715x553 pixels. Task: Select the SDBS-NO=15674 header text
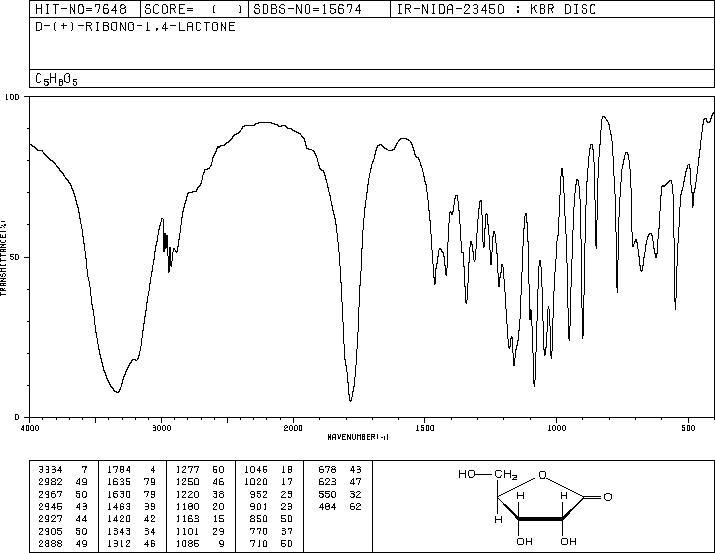coord(307,9)
